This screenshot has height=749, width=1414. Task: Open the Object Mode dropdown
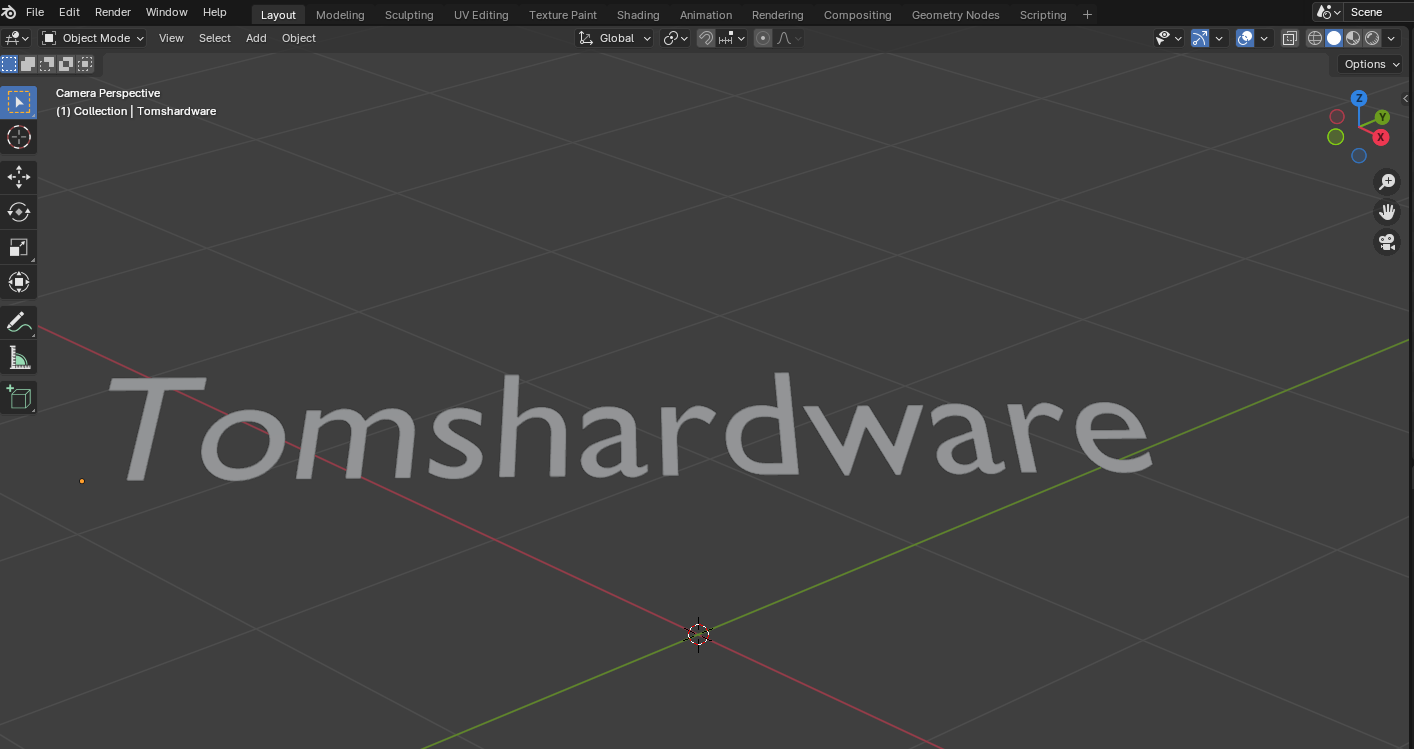tap(93, 38)
